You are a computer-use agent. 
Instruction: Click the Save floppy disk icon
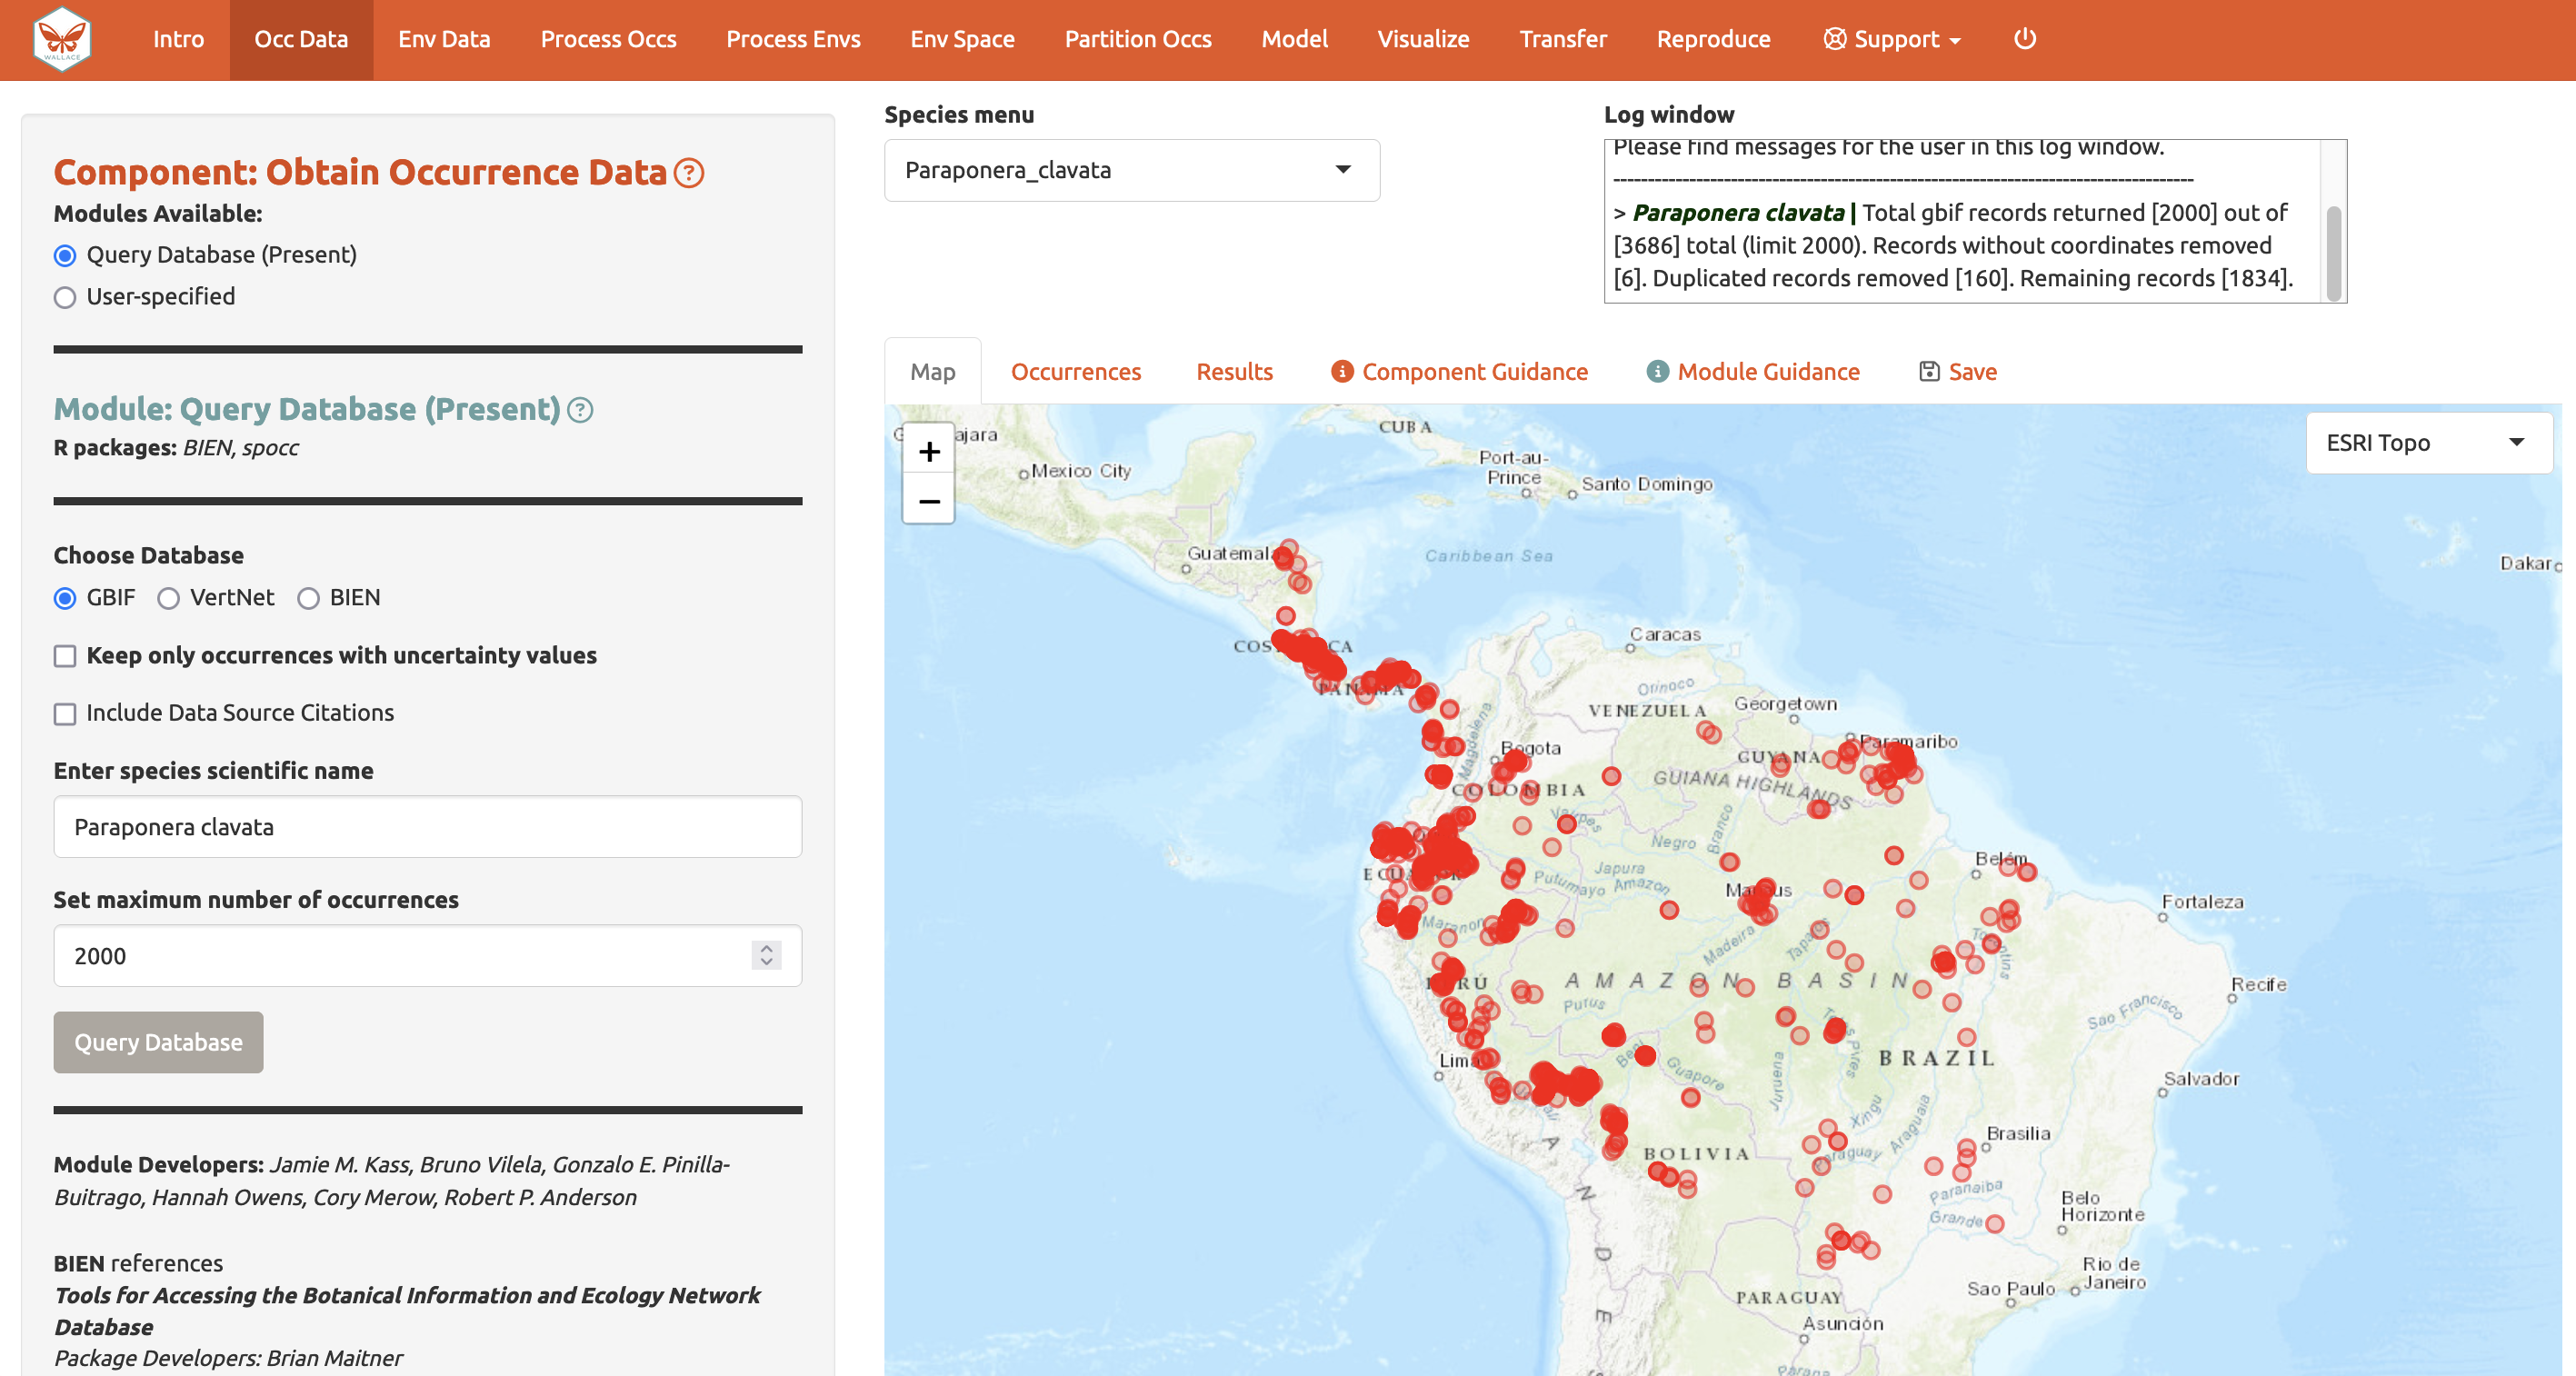tap(1928, 370)
